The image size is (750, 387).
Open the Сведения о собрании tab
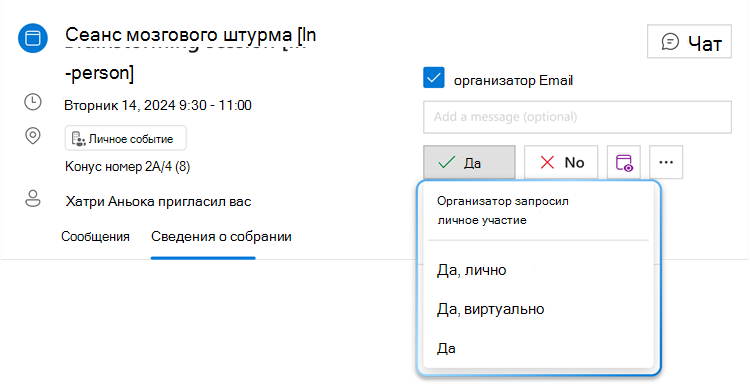tap(221, 236)
